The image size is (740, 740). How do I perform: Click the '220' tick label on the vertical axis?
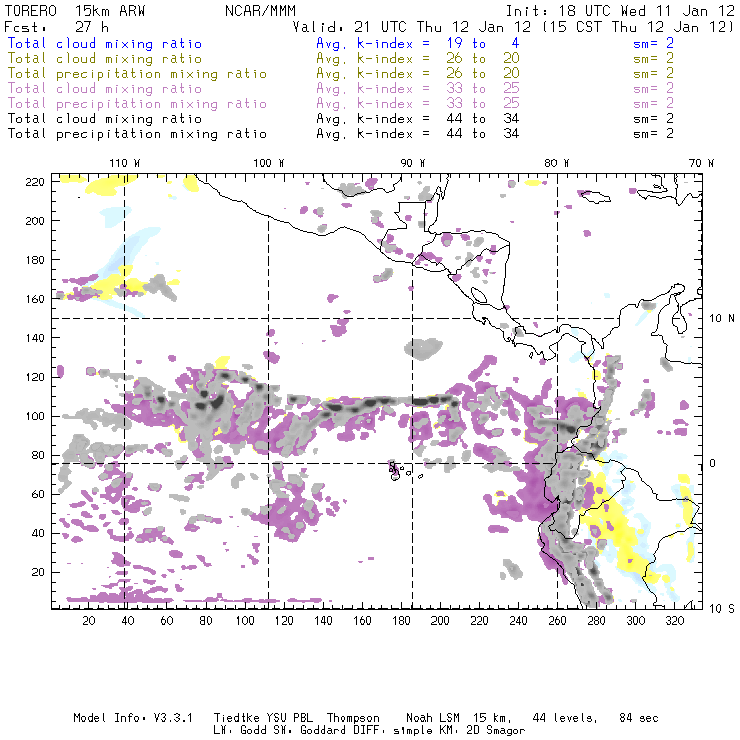click(x=35, y=182)
